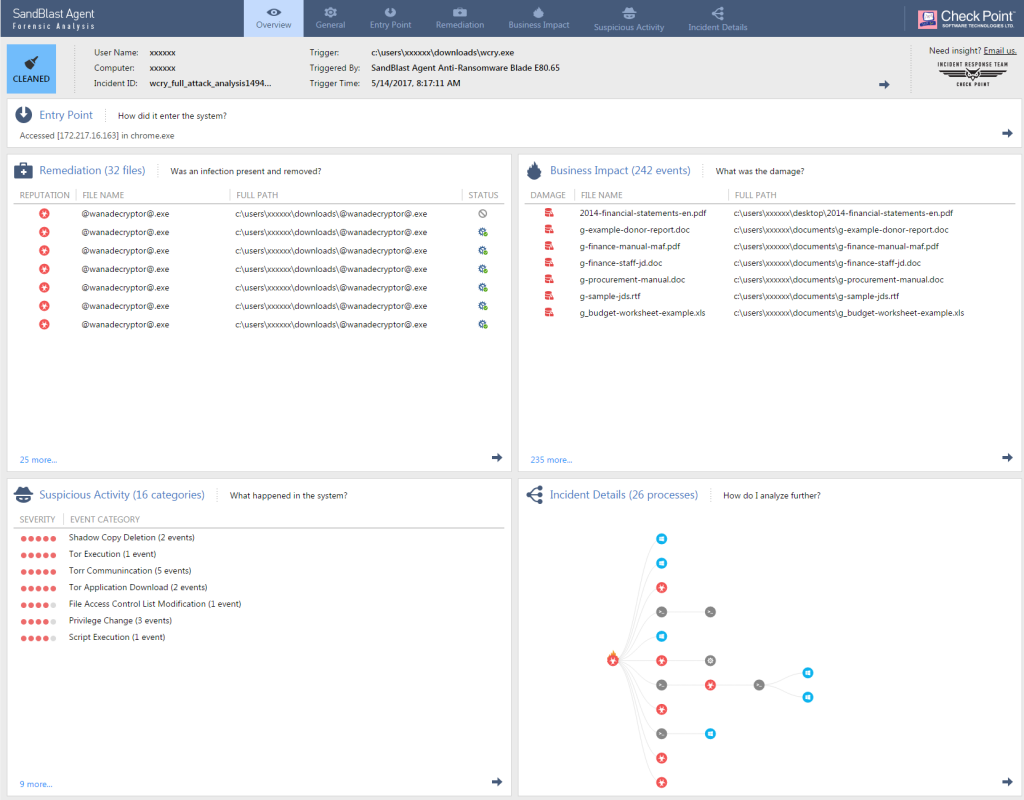Viewport: 1024px width, 800px height.
Task: Show "9 more..." suspicious activity categories
Action: pyautogui.click(x=36, y=784)
